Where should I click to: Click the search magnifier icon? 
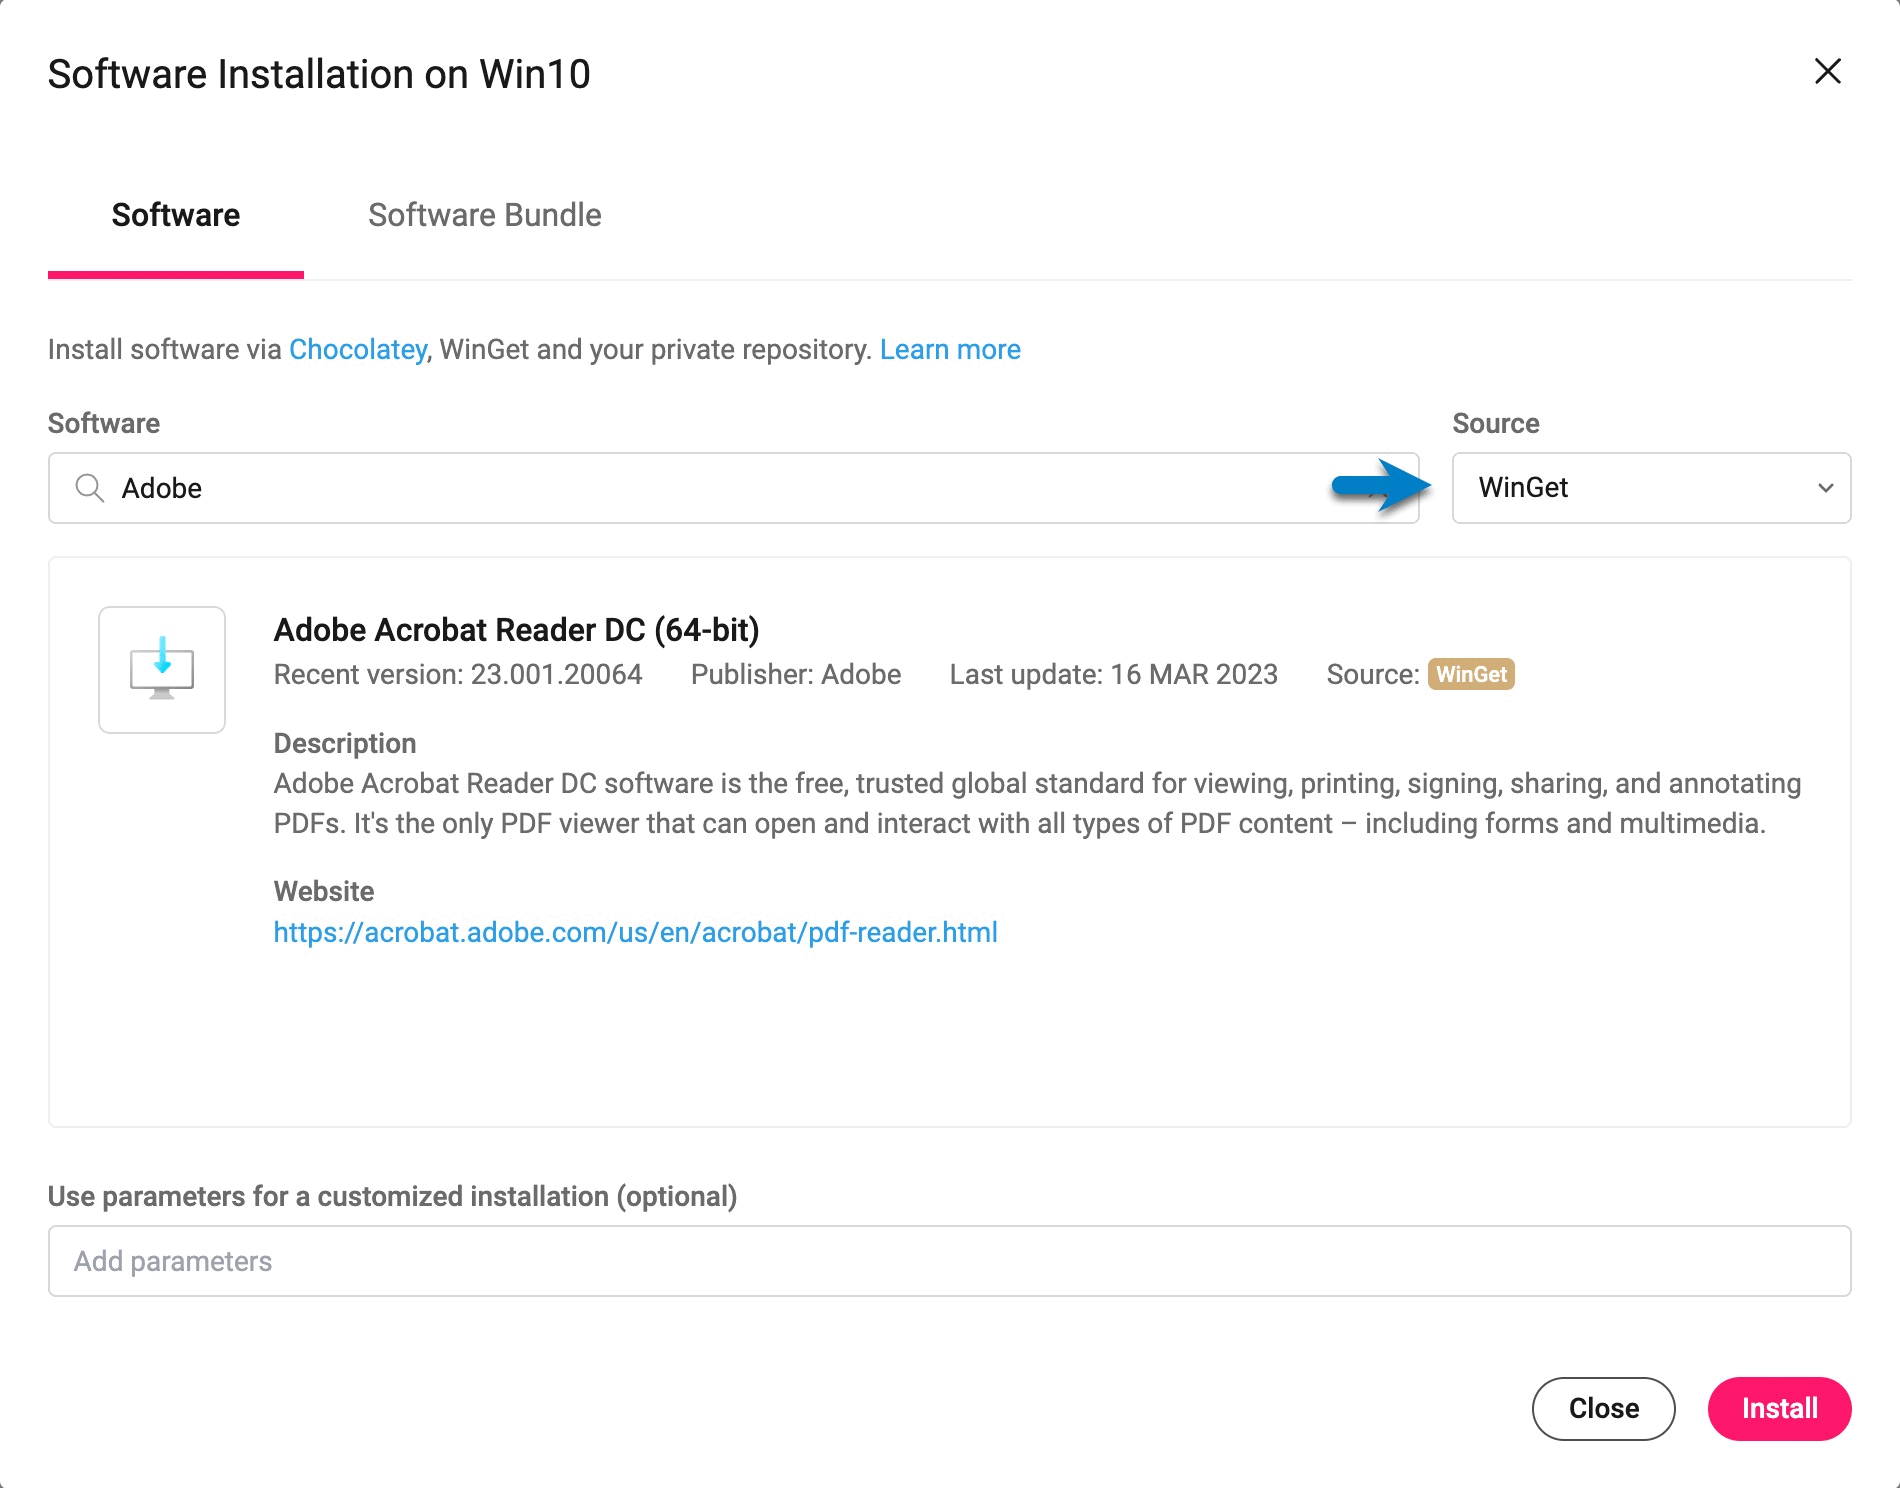[90, 488]
